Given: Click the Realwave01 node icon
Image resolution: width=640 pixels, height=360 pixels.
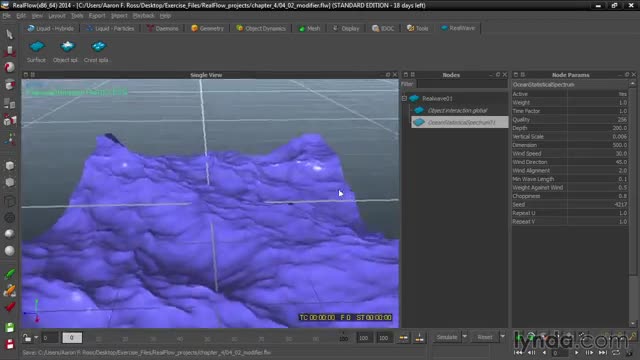Looking at the screenshot, I should pyautogui.click(x=414, y=98).
